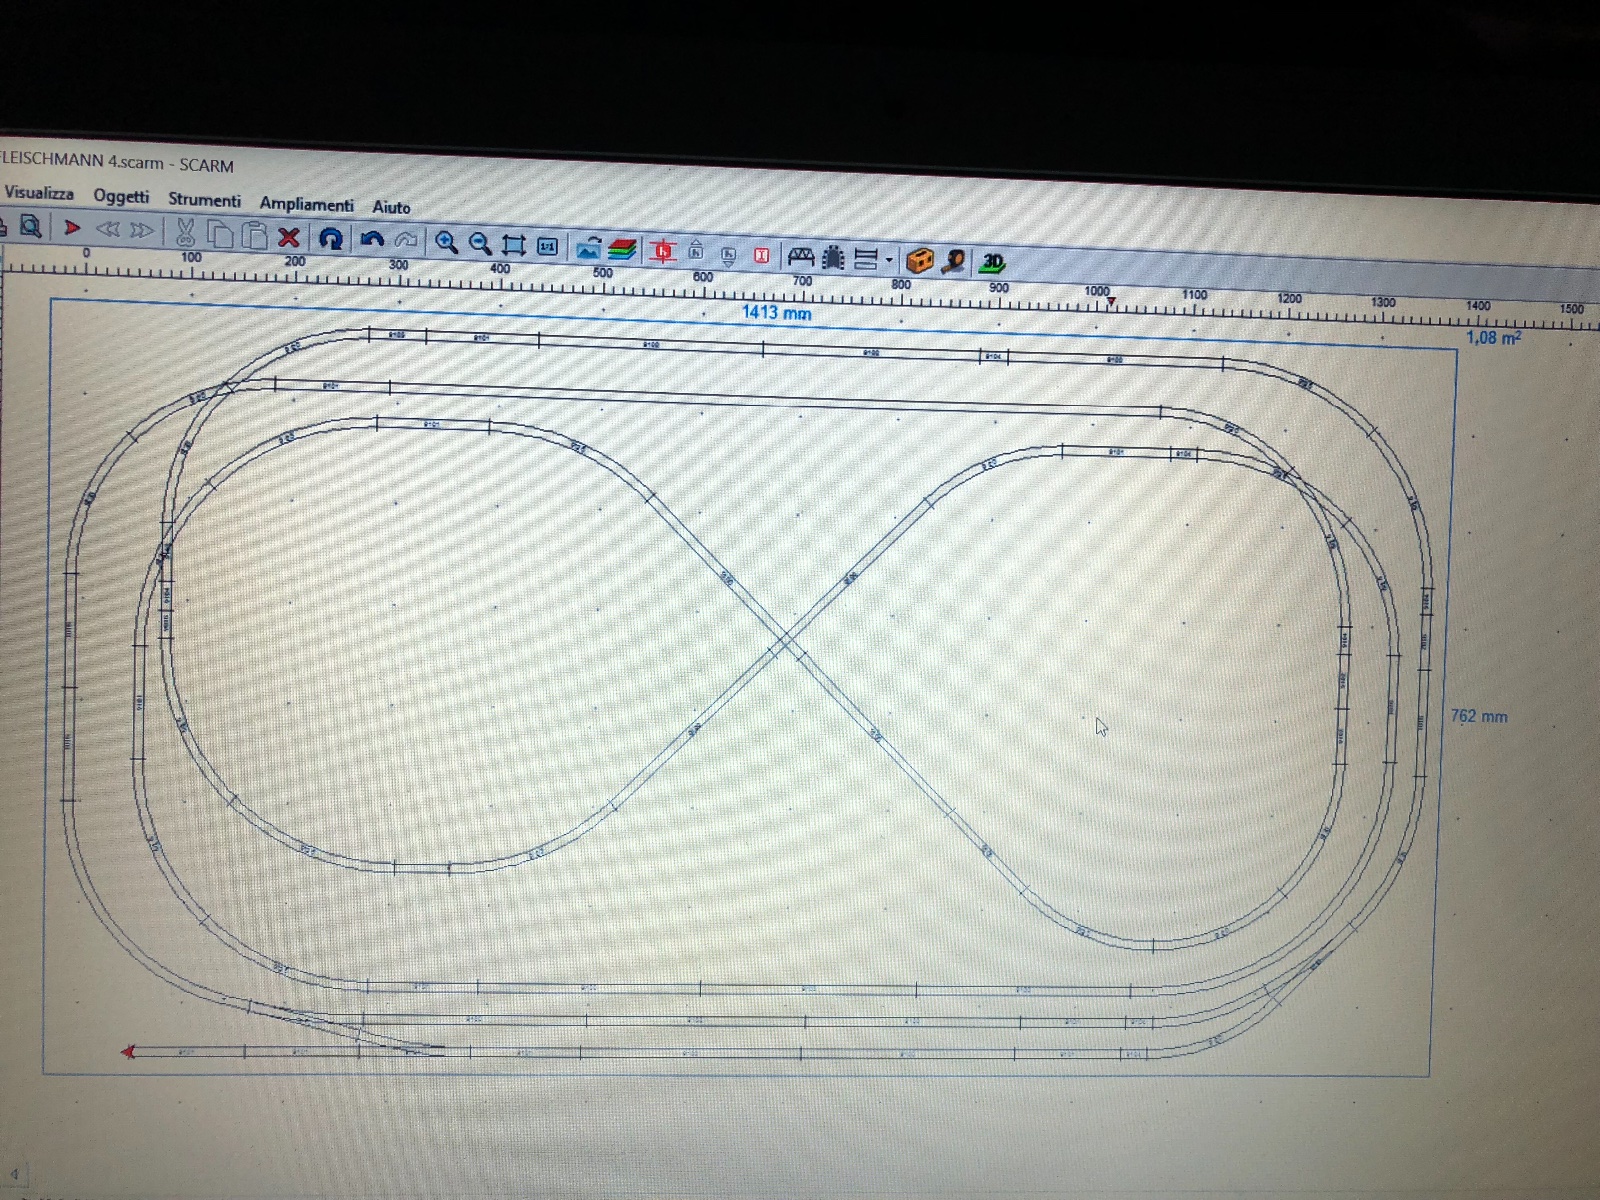Open the Ampliamenti menu
This screenshot has width=1600, height=1200.
point(306,204)
